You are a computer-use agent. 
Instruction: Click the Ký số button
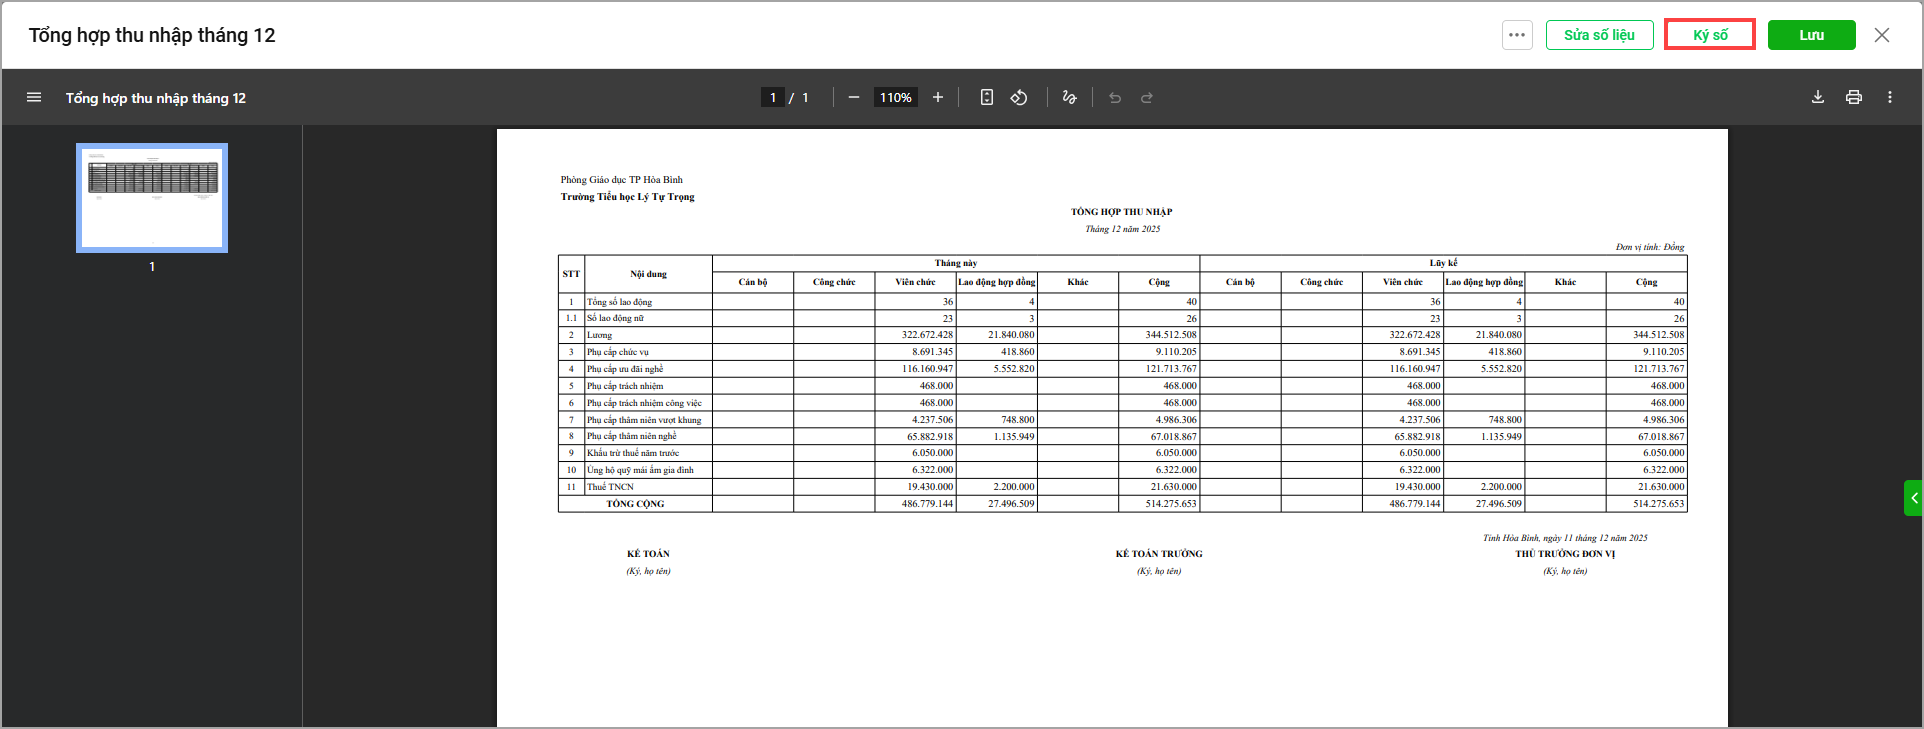tap(1710, 35)
